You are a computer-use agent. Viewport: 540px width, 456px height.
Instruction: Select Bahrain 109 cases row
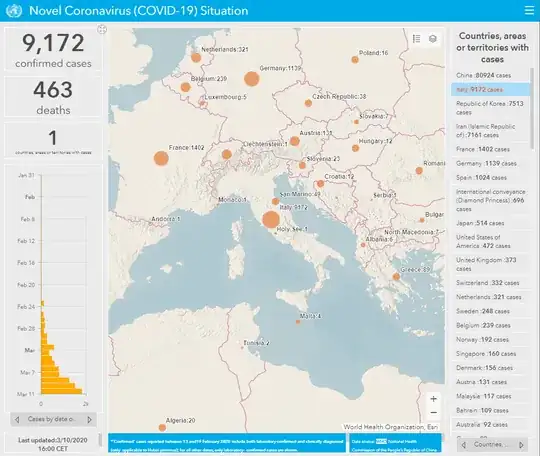coord(491,411)
